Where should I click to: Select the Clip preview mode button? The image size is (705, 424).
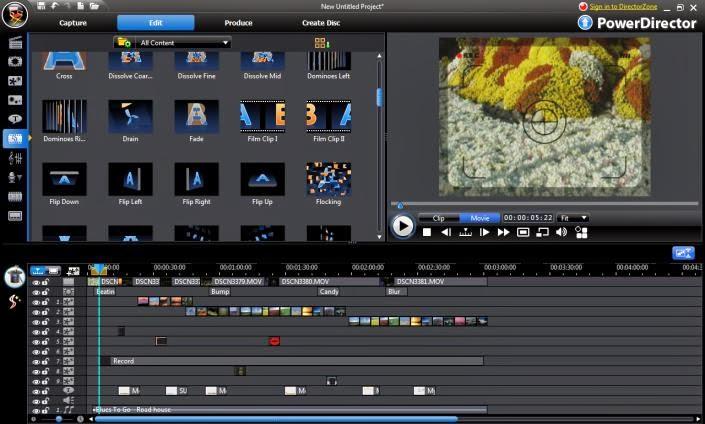pos(438,217)
